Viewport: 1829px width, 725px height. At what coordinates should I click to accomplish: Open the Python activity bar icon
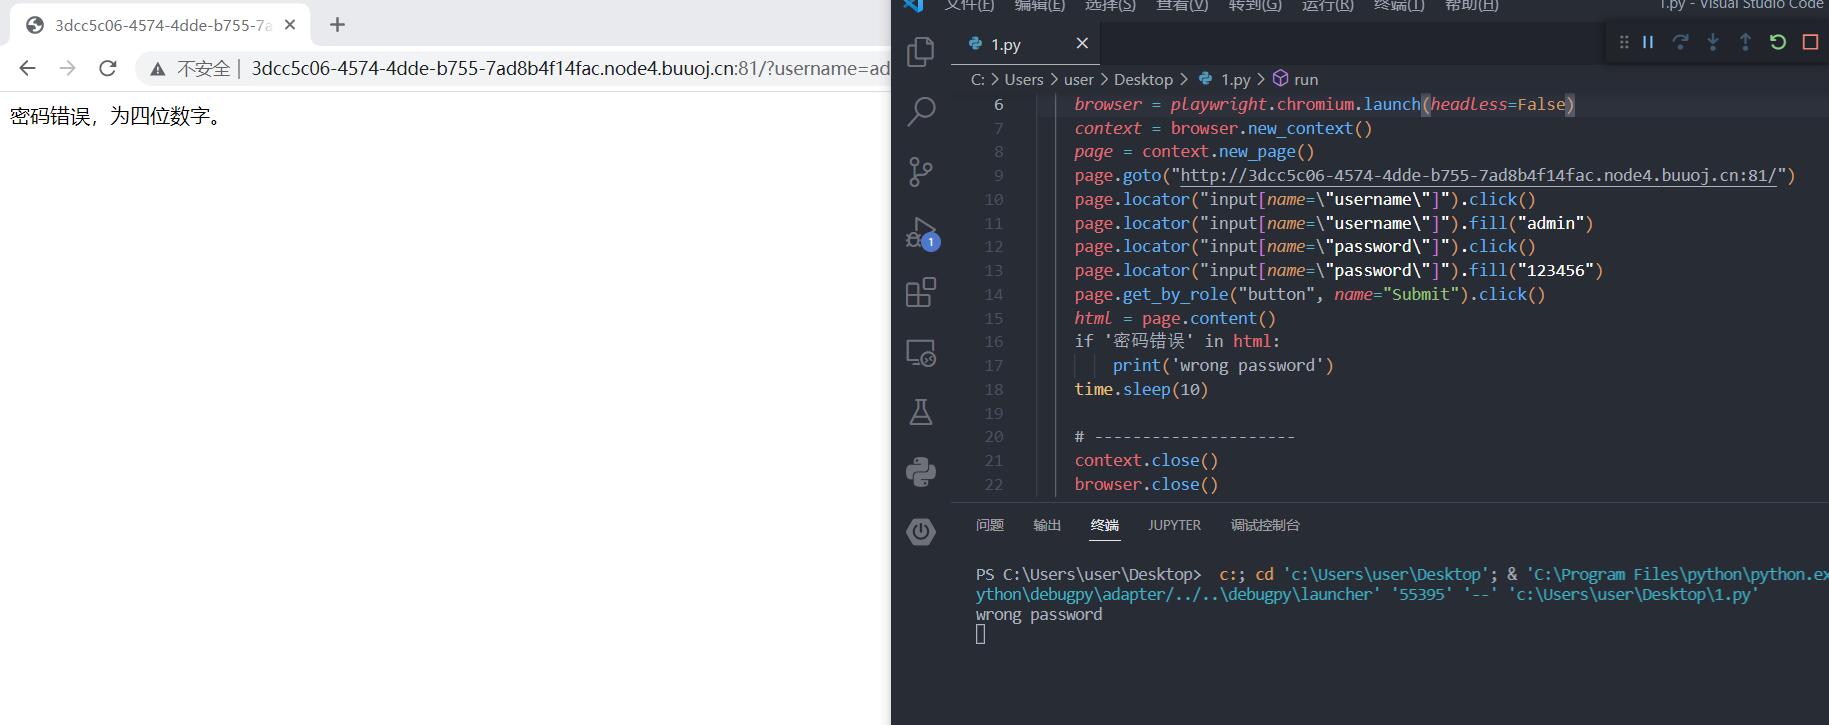pyautogui.click(x=920, y=472)
